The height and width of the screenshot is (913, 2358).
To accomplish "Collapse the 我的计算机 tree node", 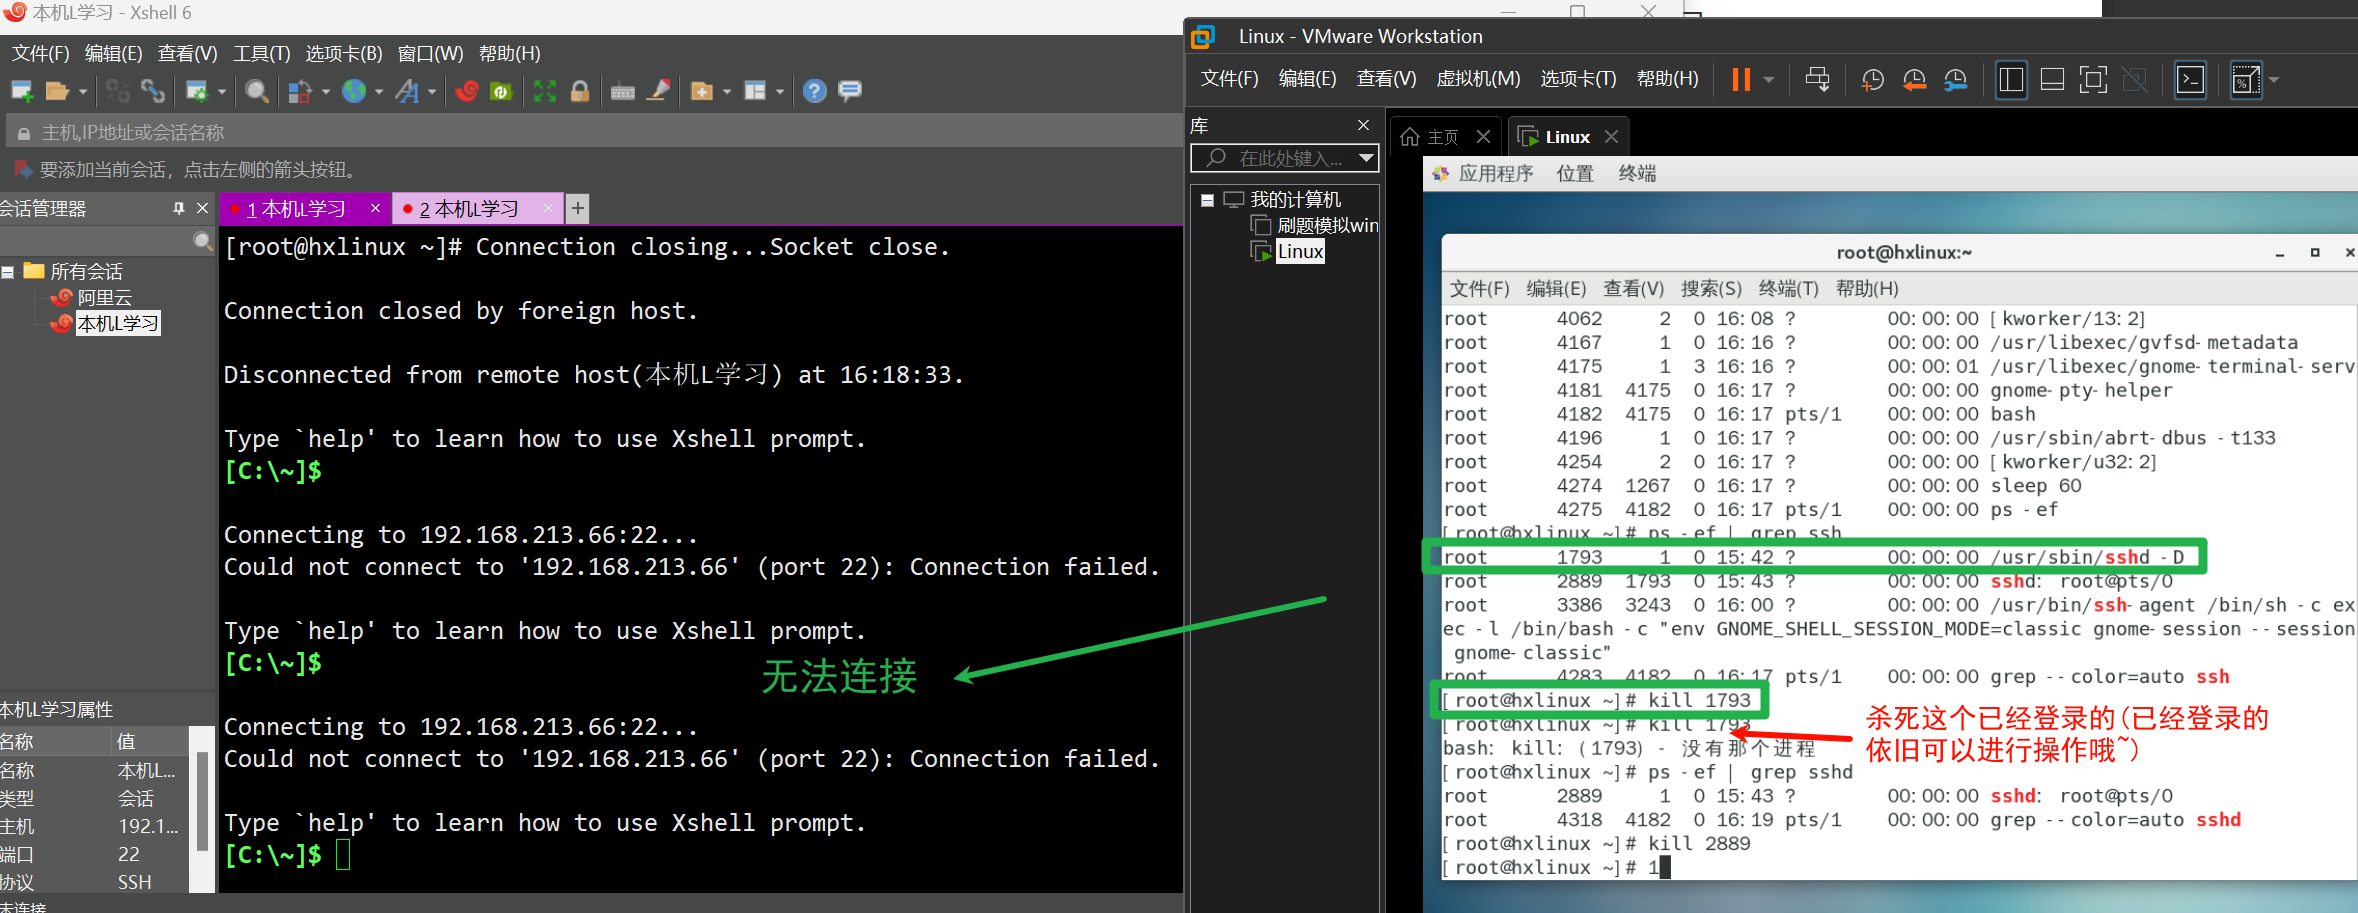I will (x=1207, y=200).
